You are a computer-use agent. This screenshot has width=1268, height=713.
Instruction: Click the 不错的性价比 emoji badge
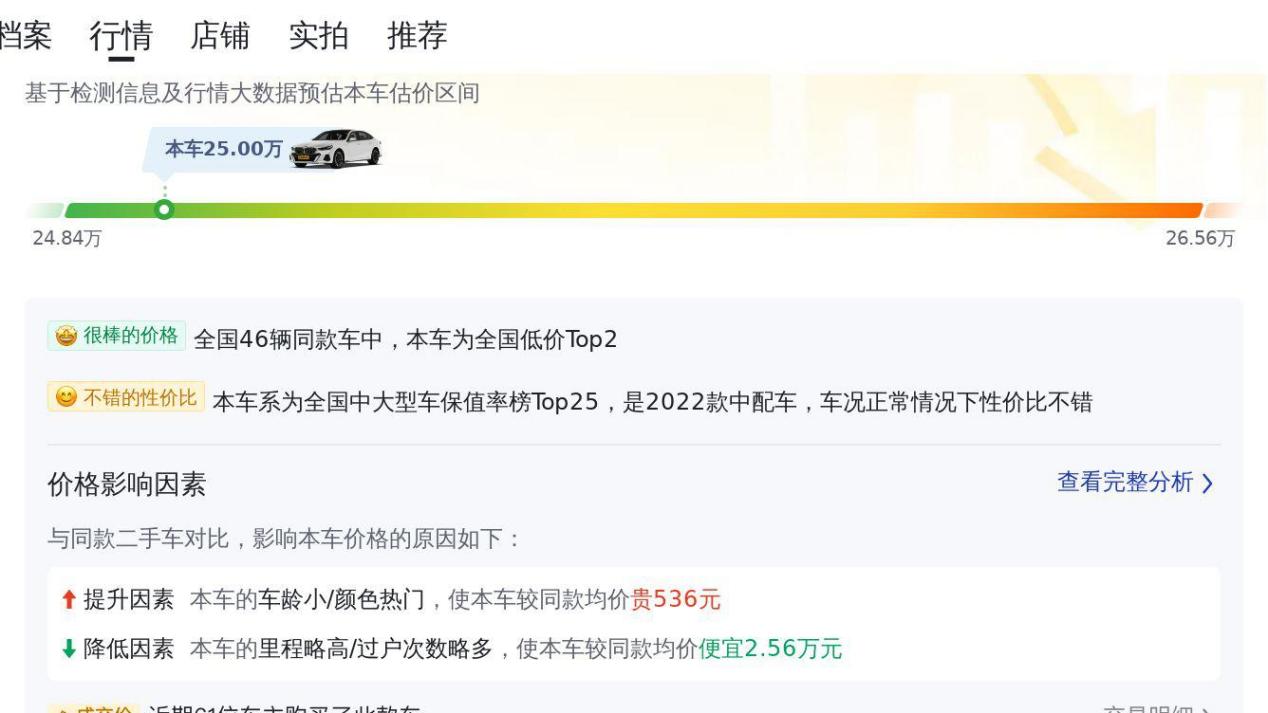tap(126, 397)
